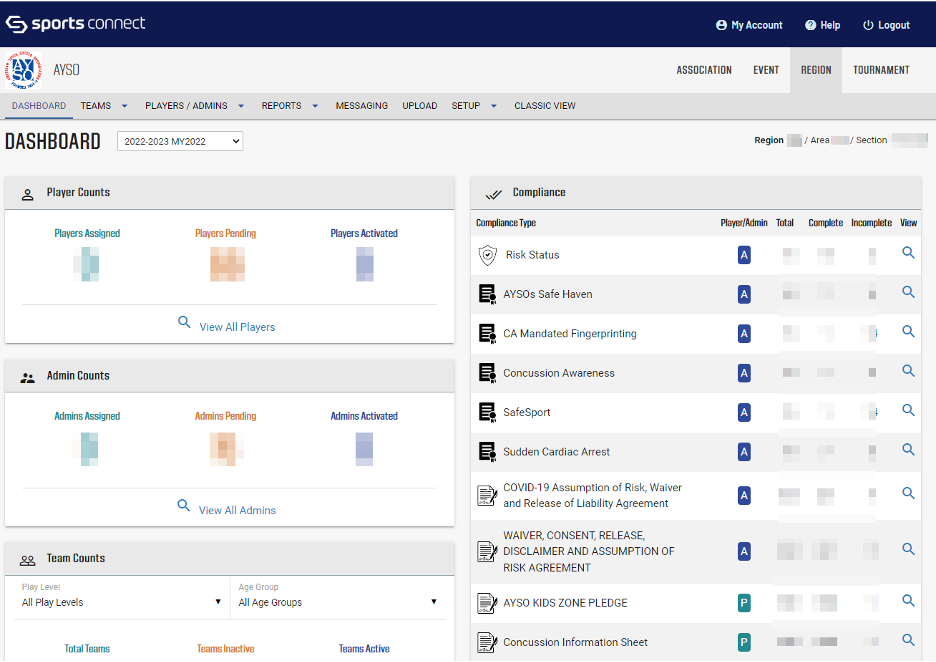The width and height of the screenshot is (936, 662).
Task: Click the Sudden Cardiac Arrest certificate icon
Action: [x=487, y=452]
